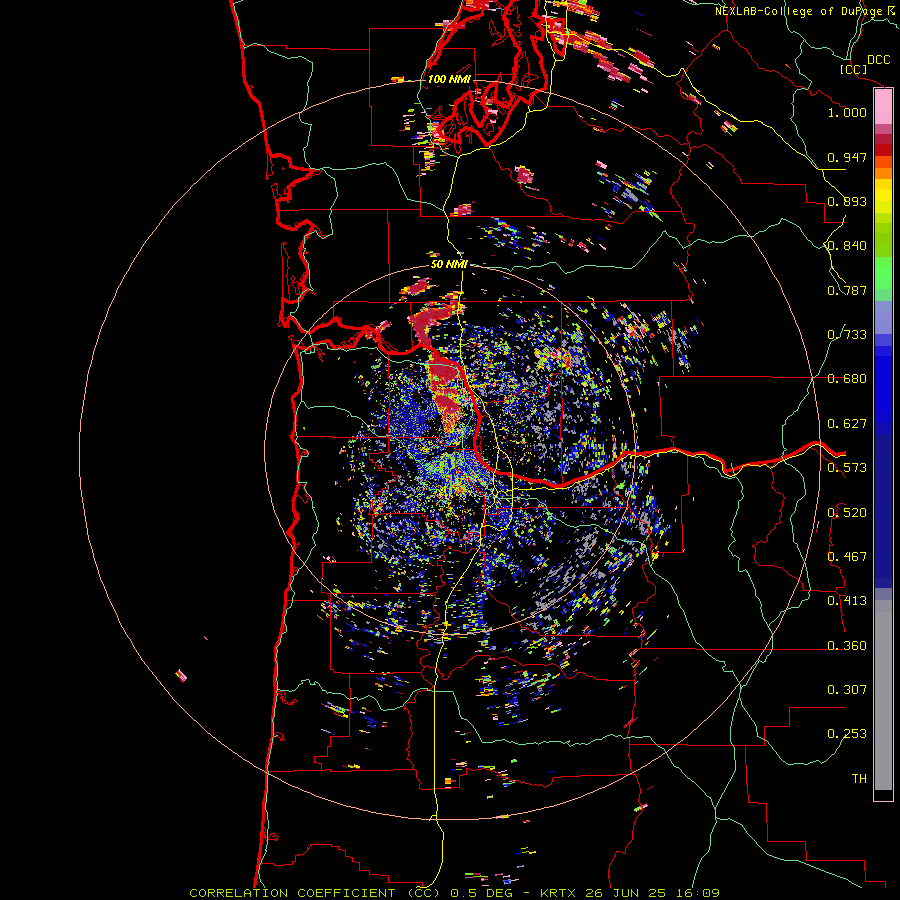This screenshot has height=900, width=900.
Task: Select the 0.840 scale value
Action: coord(847,246)
